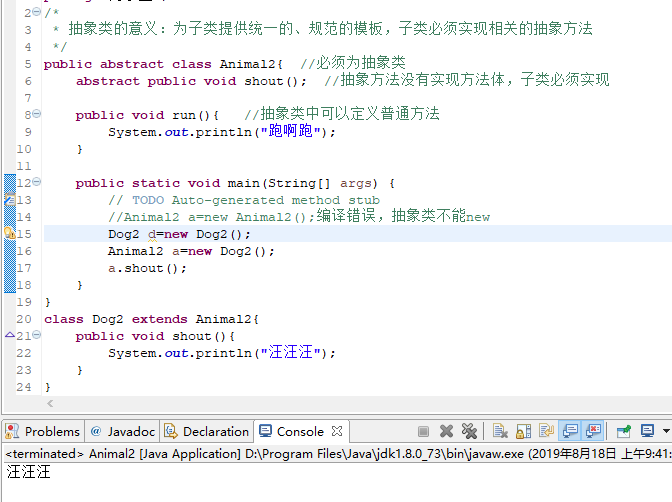This screenshot has height=502, width=672.
Task: Click the Console tab monitor icon
Action: coord(265,431)
